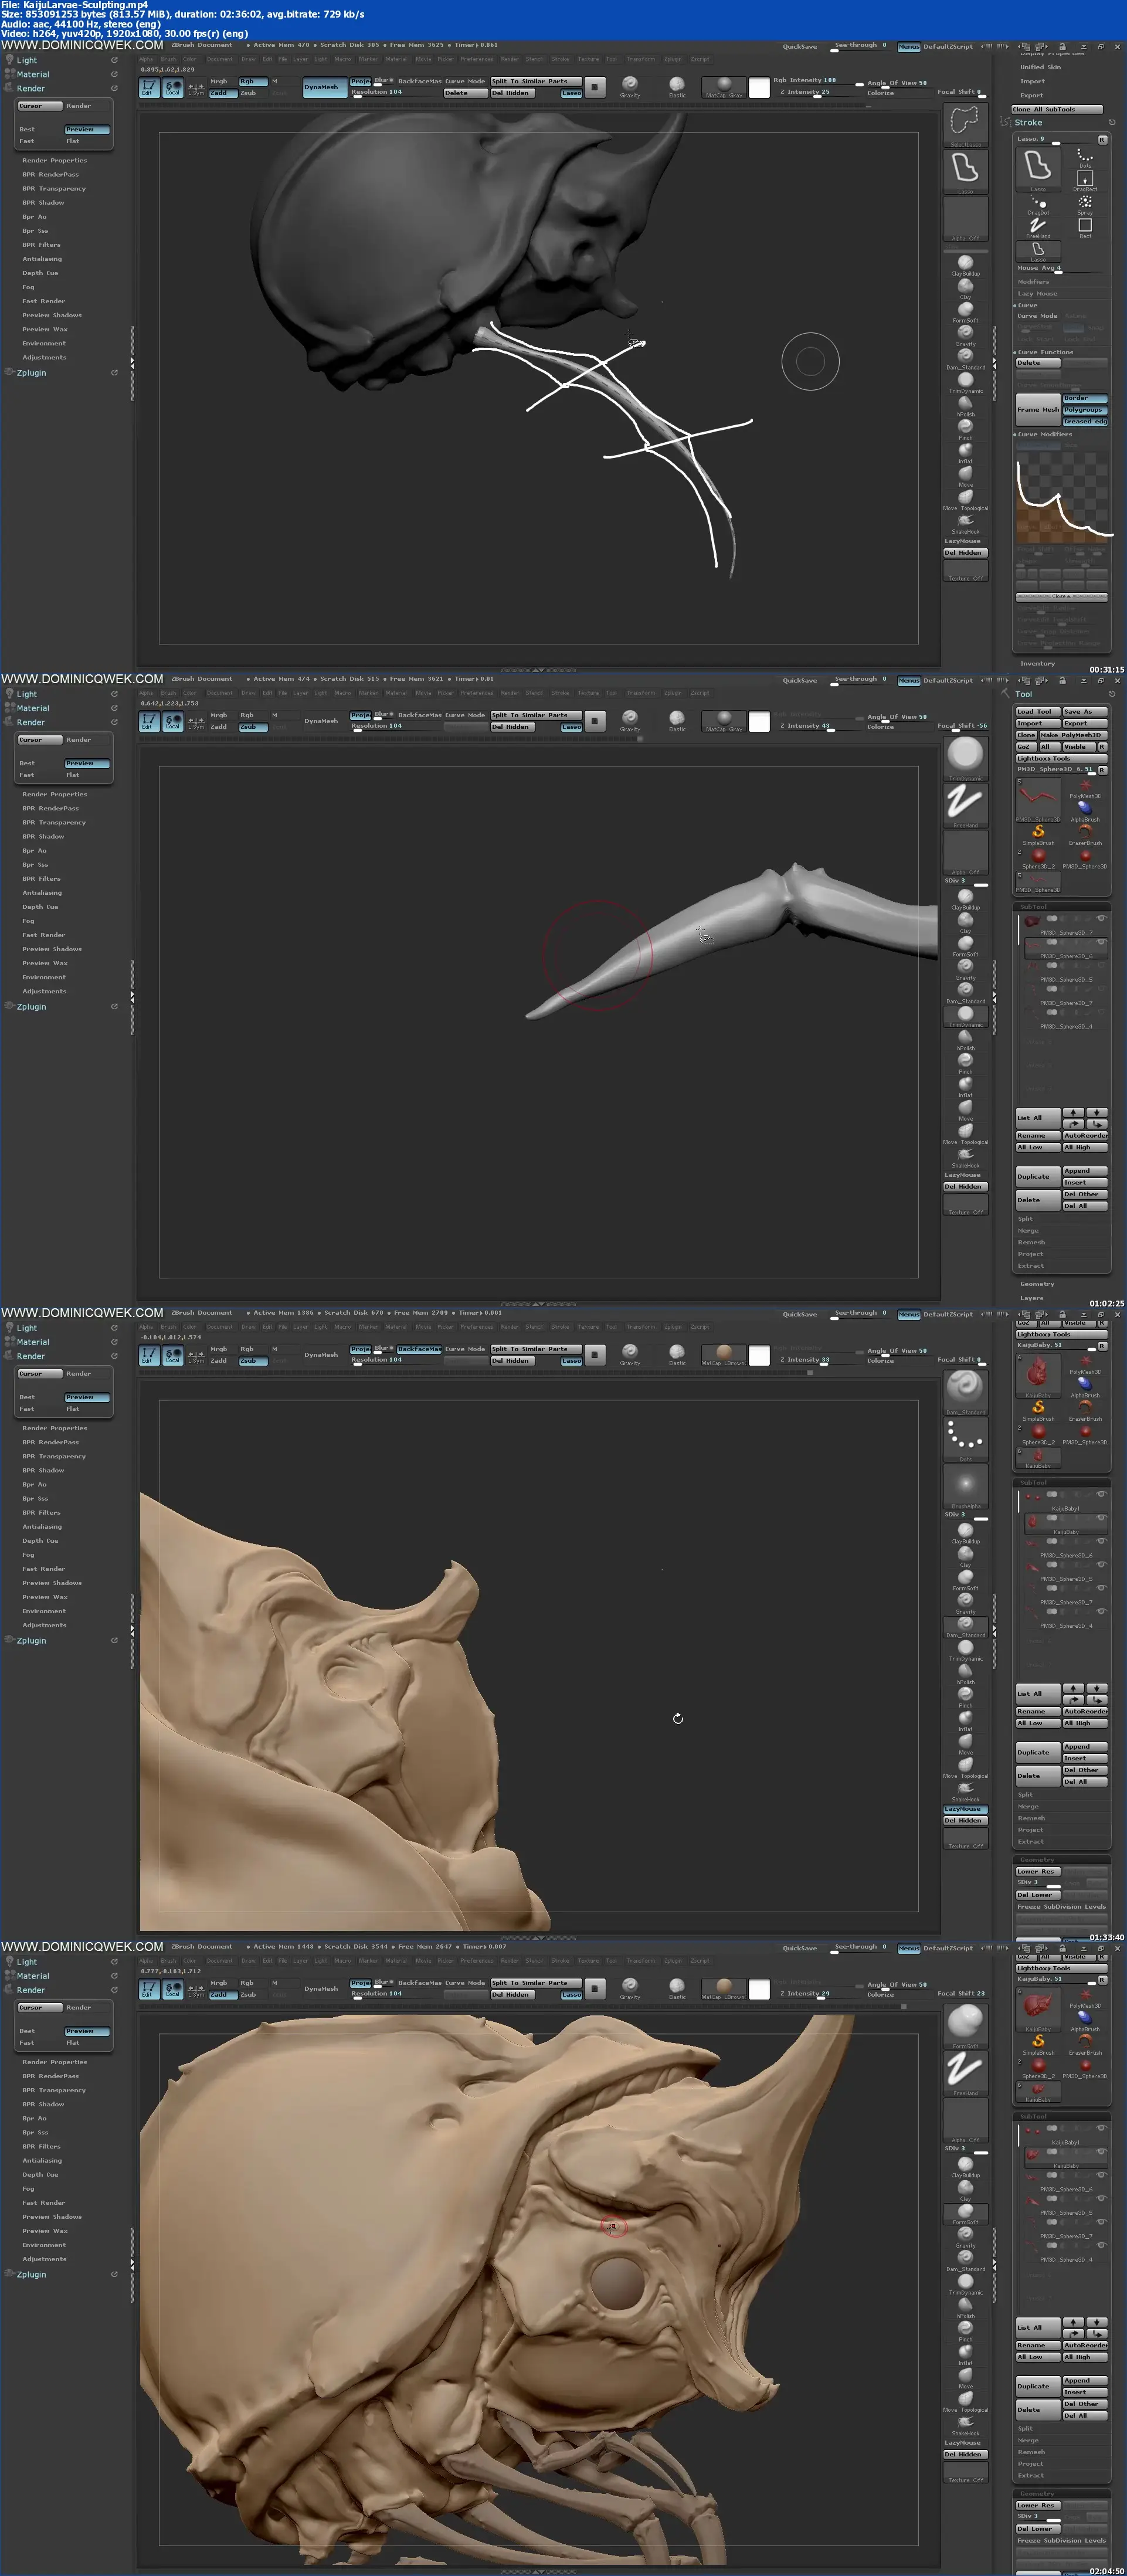1127x2576 pixels.
Task: Click Make PolyMesh3D in the second frame
Action: (1073, 735)
